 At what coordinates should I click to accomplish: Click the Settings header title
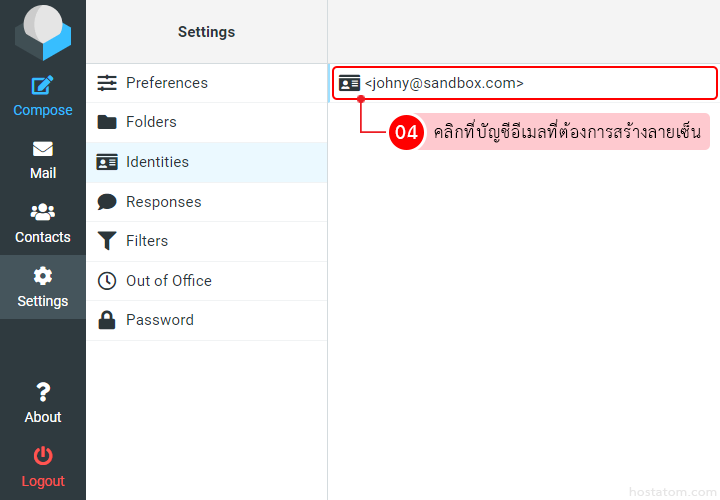tap(206, 32)
